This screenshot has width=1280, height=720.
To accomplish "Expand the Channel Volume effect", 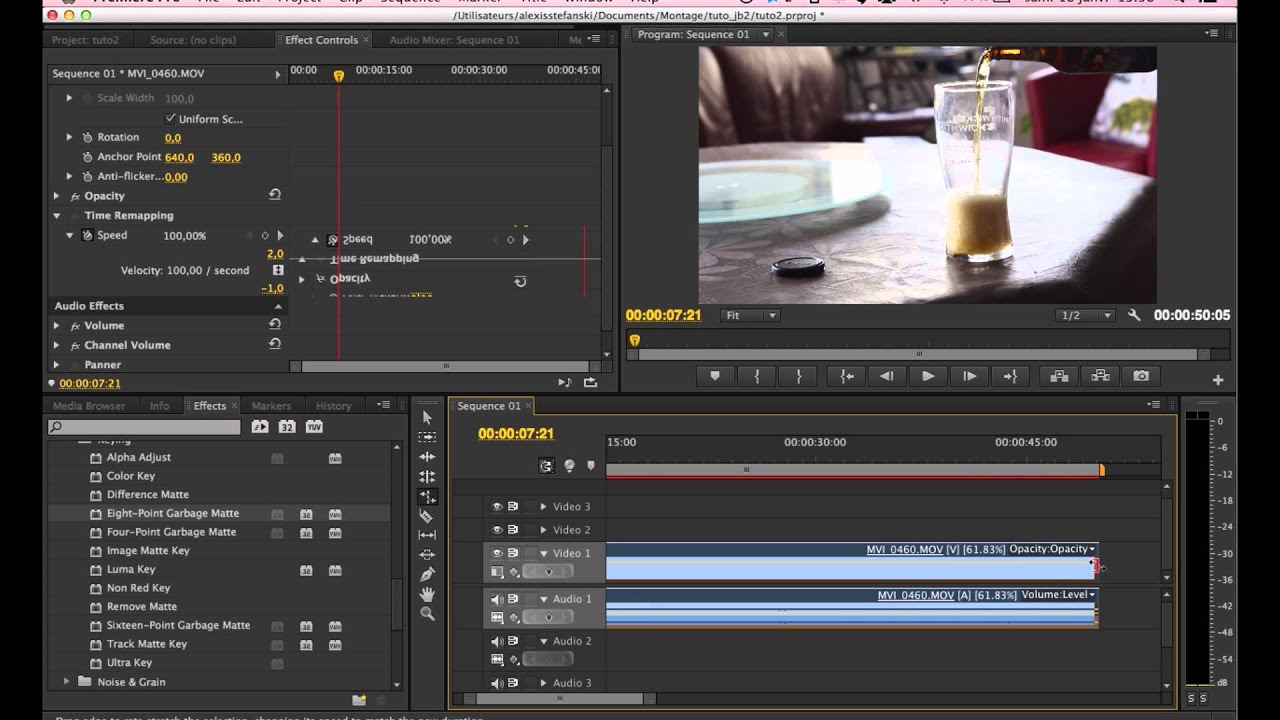I will coord(57,345).
